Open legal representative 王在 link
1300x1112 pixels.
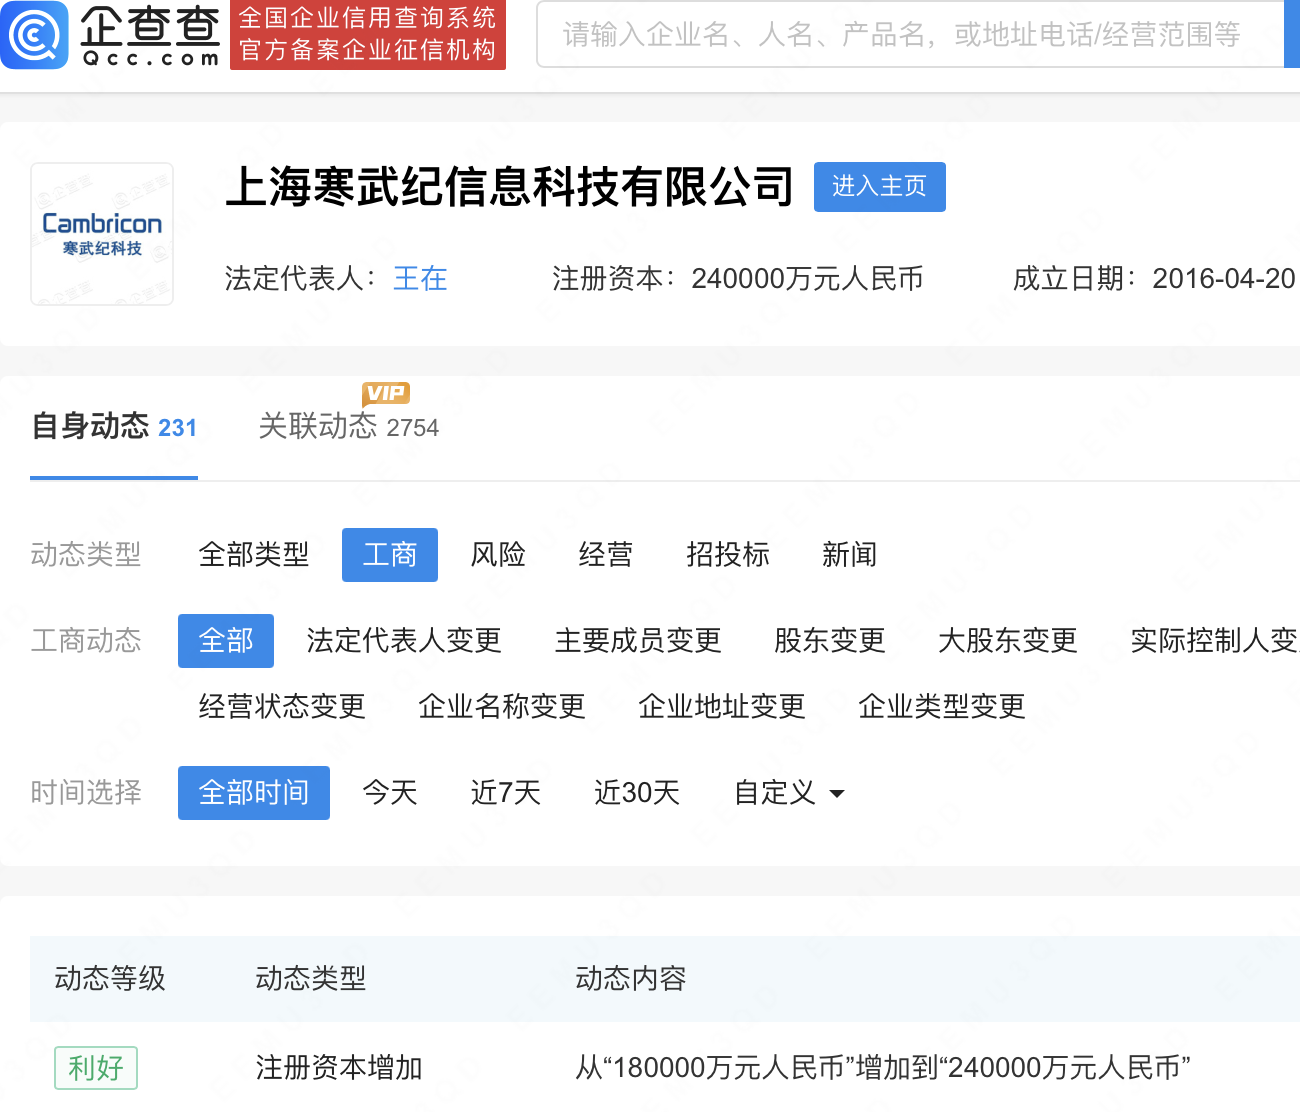pyautogui.click(x=420, y=279)
